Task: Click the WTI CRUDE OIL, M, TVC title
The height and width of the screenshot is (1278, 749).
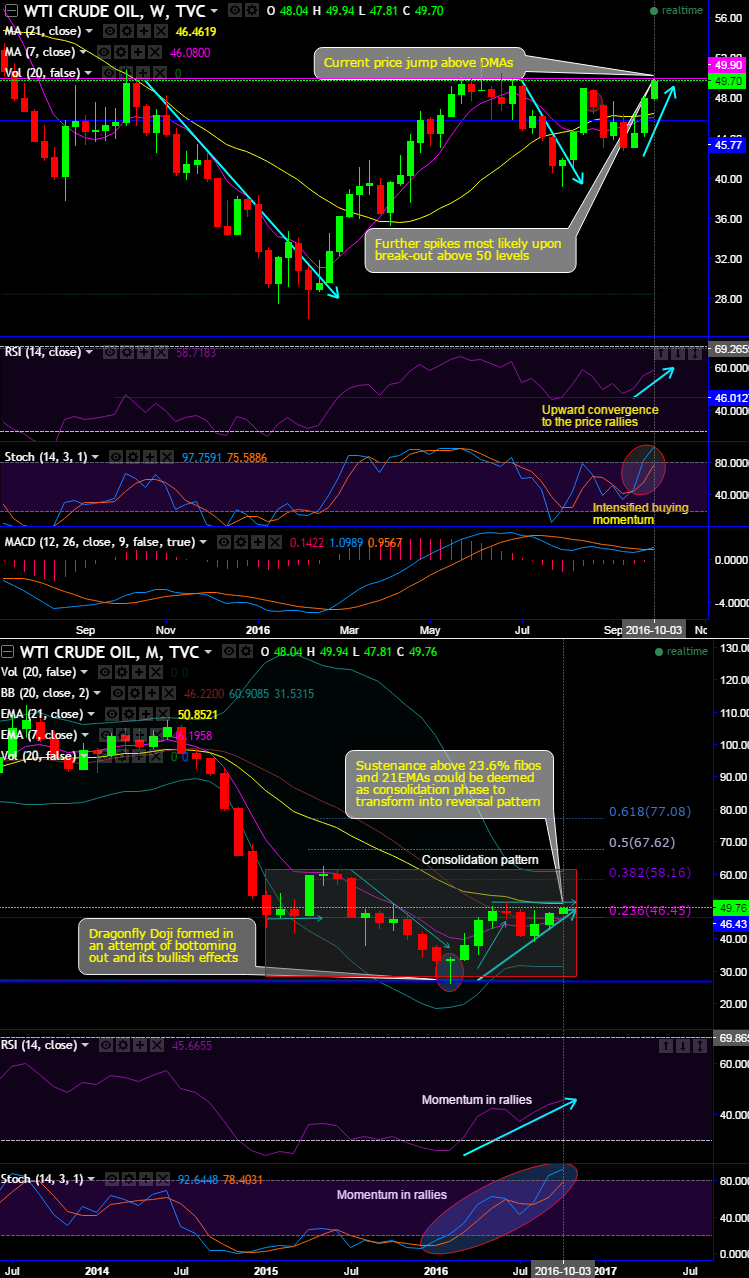Action: tap(110, 651)
